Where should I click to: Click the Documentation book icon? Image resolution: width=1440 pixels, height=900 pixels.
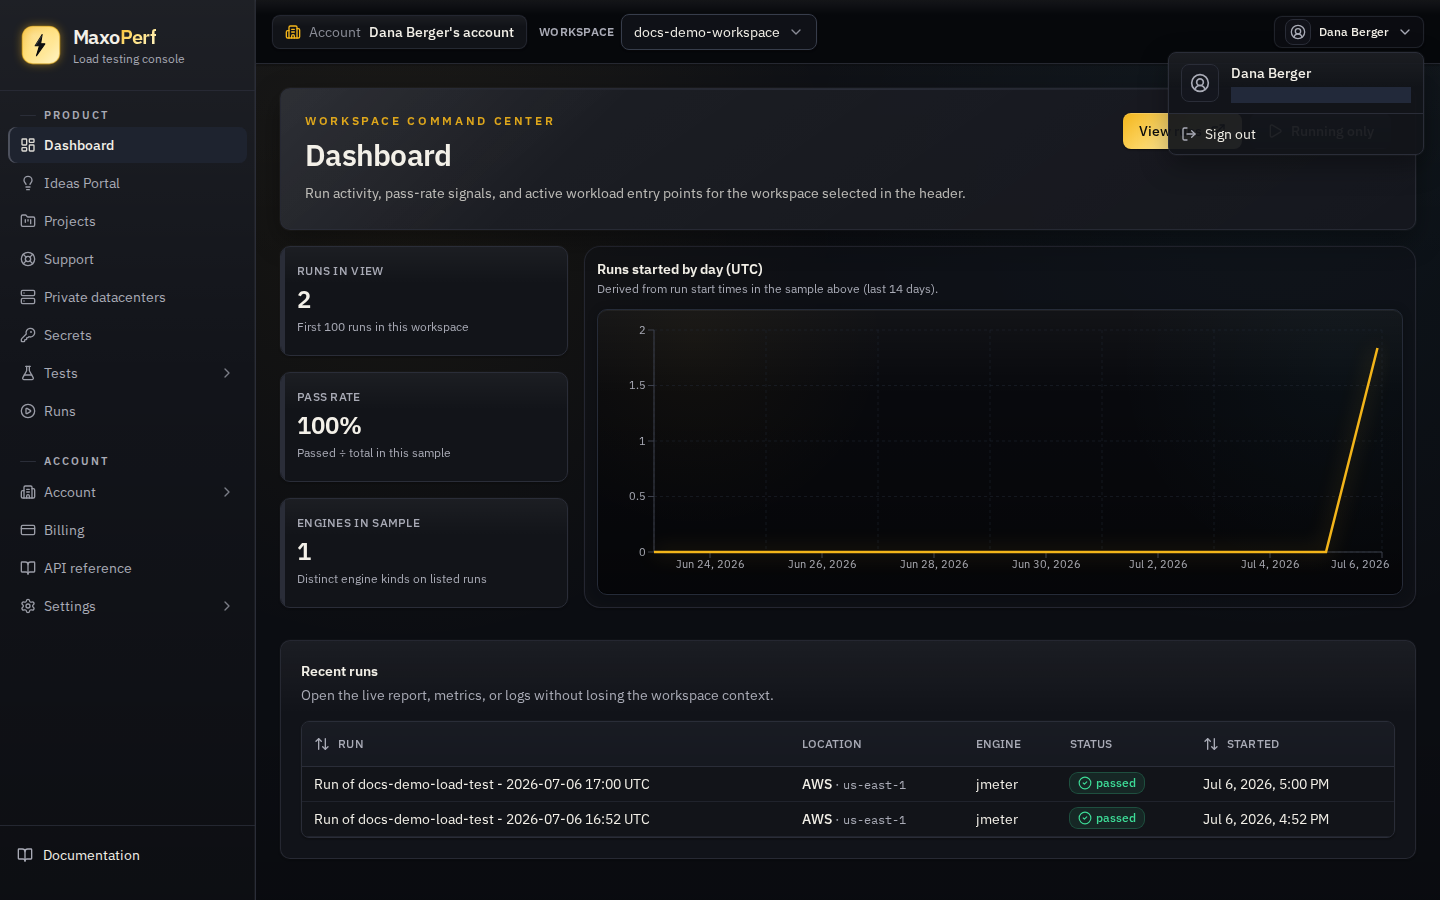(25, 855)
